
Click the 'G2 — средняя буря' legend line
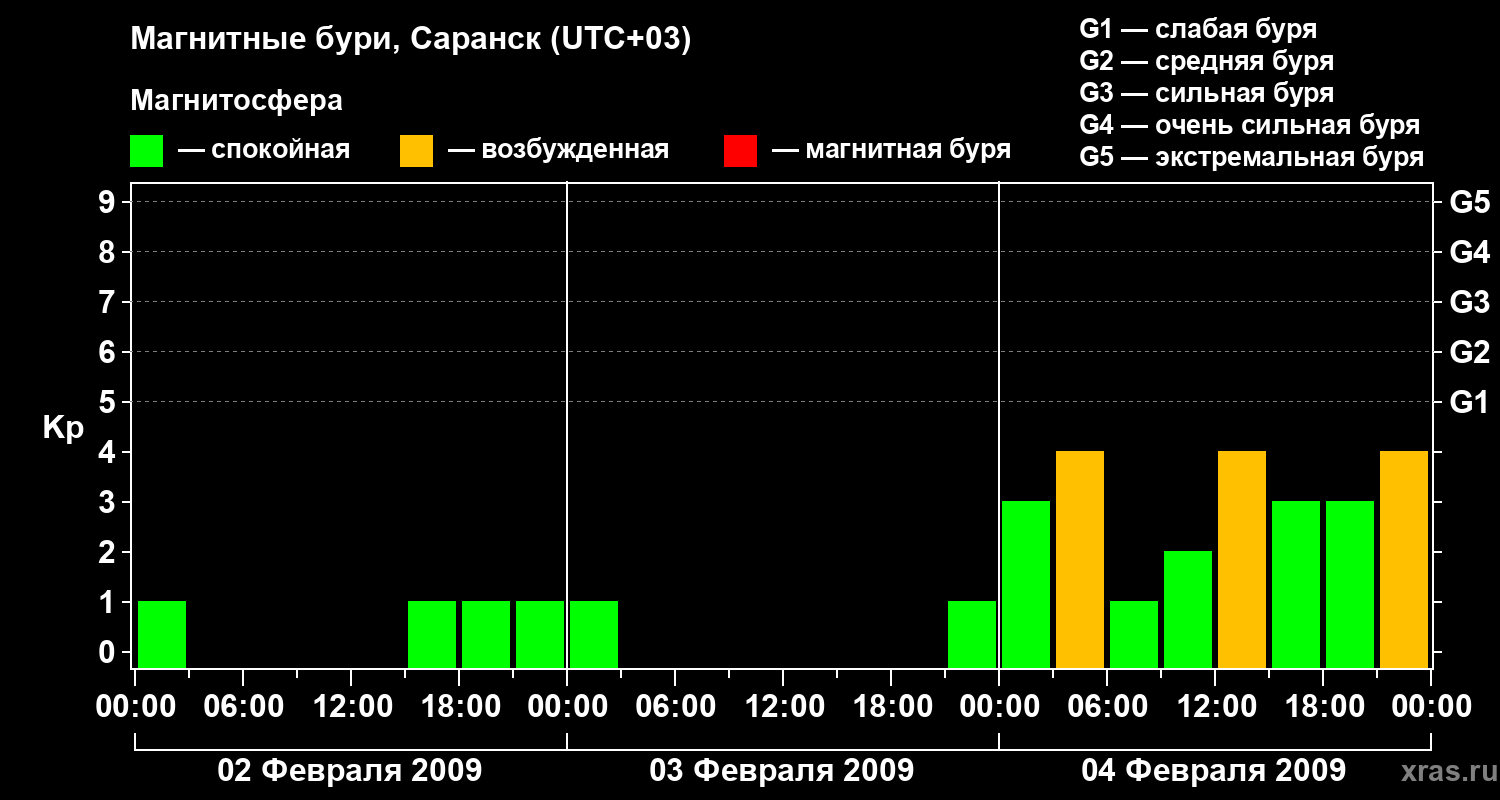pos(1206,61)
